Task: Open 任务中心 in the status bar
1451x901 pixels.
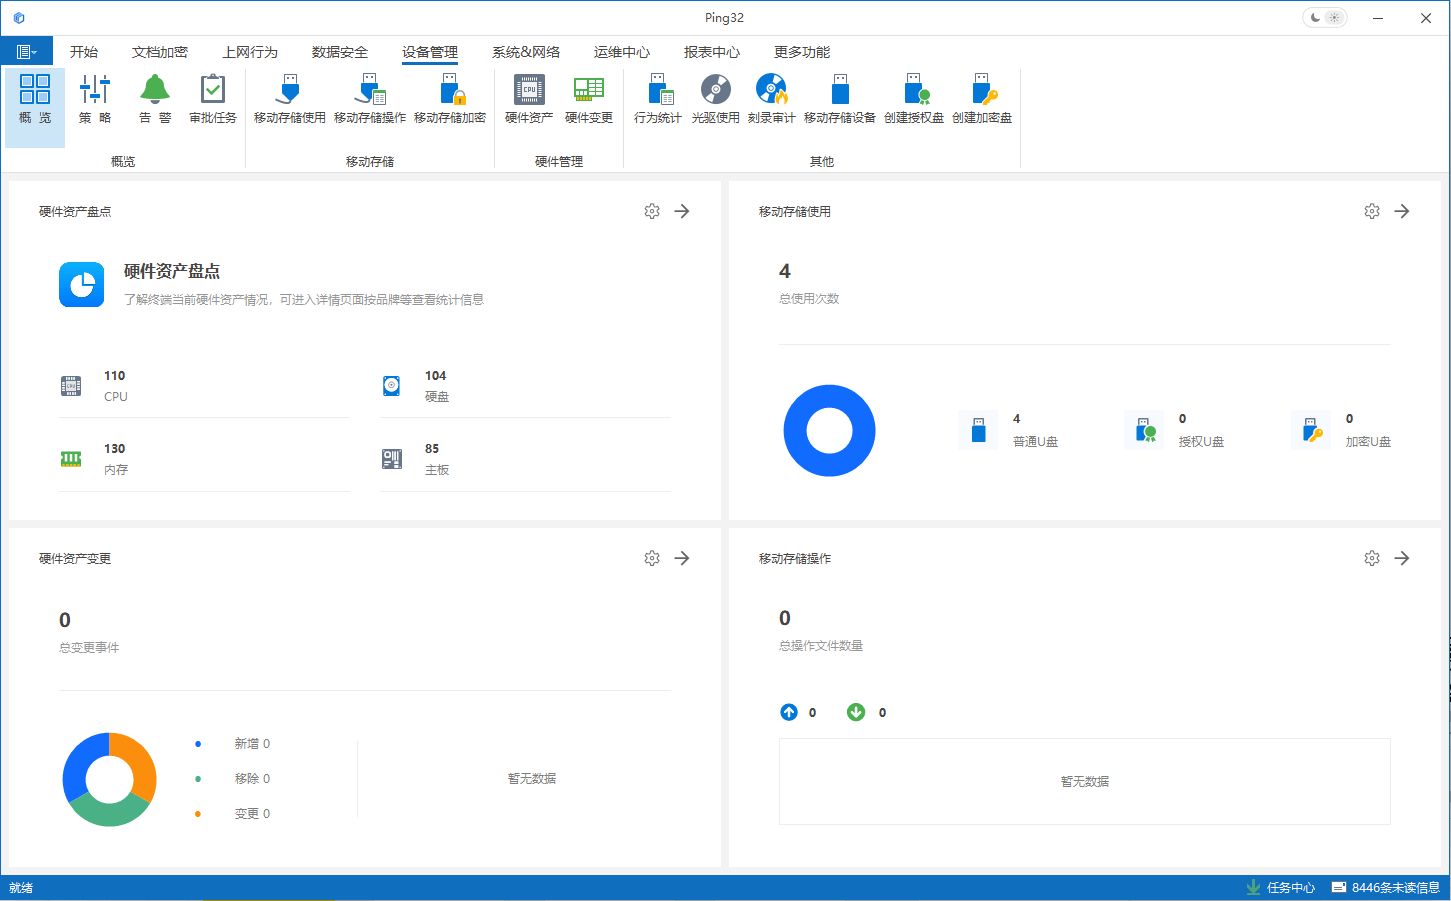Action: 1281,887
